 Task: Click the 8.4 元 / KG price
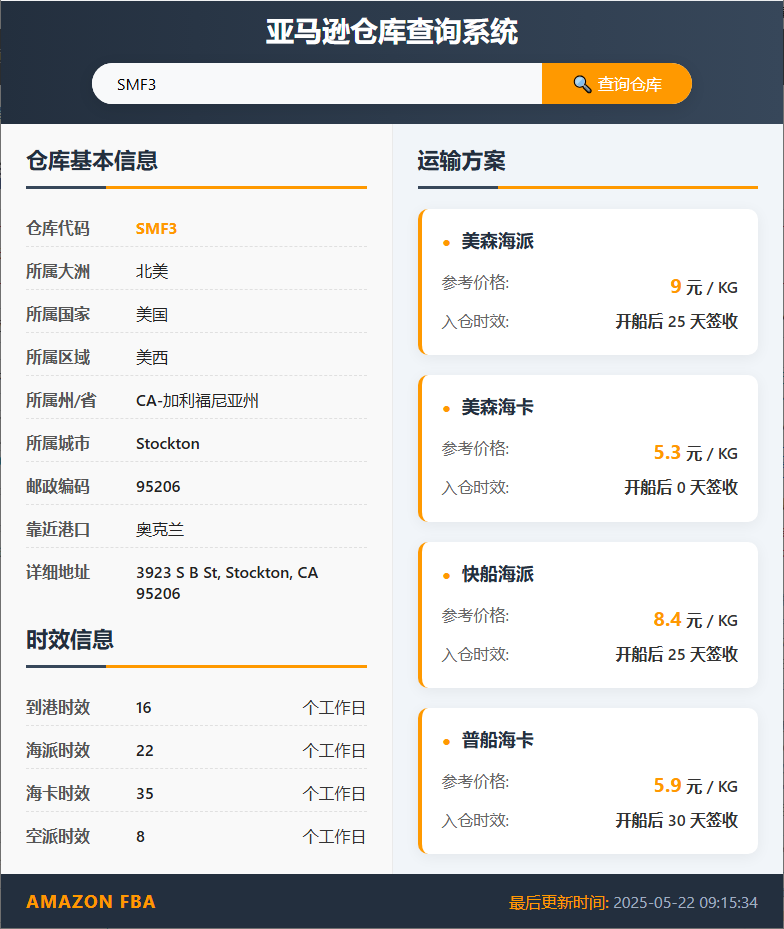696,620
